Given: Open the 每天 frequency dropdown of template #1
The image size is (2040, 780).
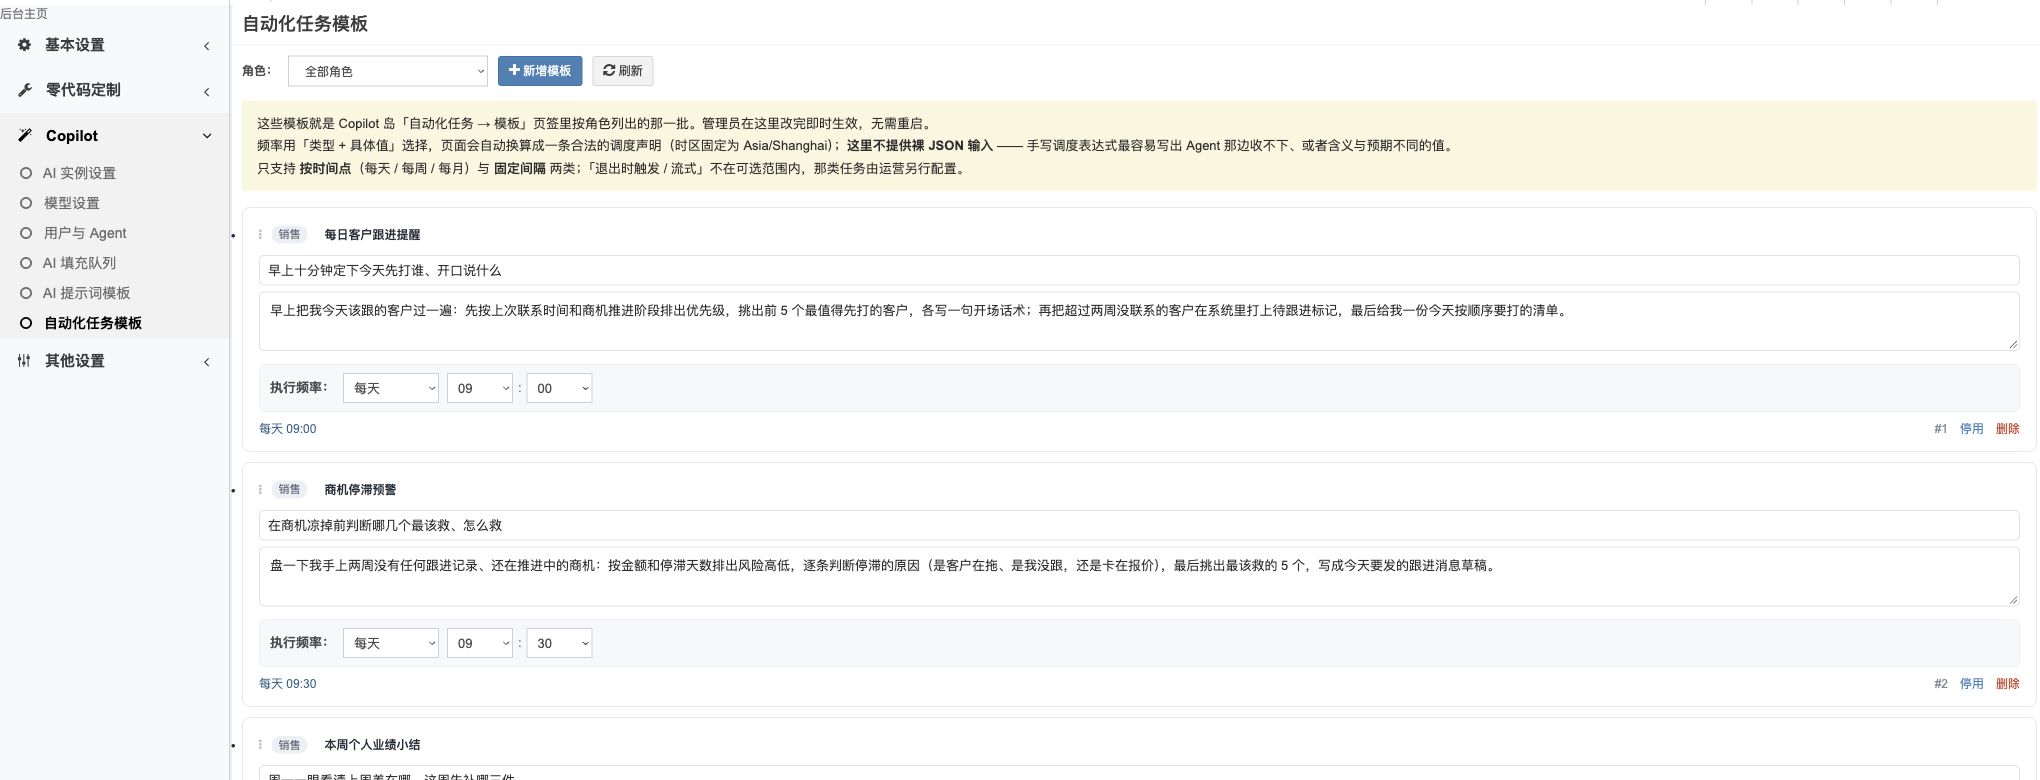Looking at the screenshot, I should 390,388.
